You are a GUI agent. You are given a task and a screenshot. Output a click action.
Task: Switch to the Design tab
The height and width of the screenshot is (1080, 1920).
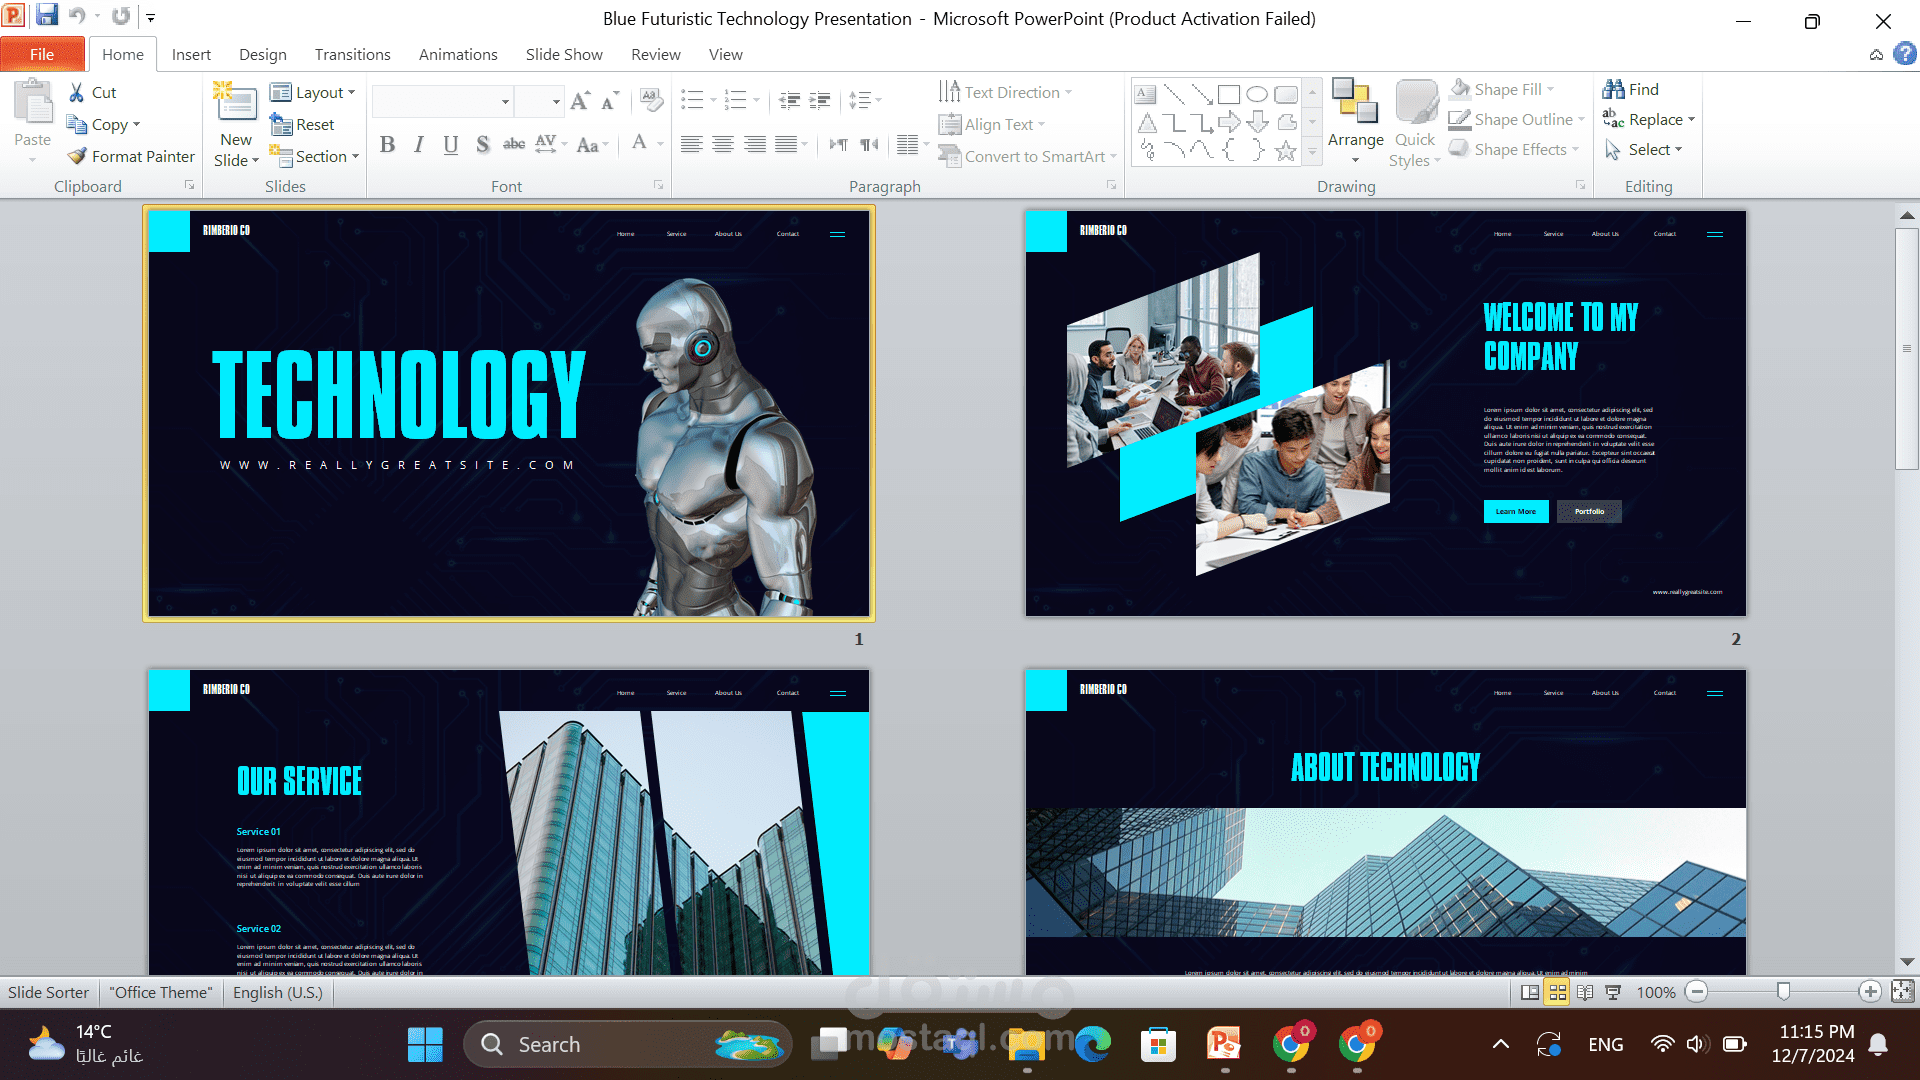point(263,54)
